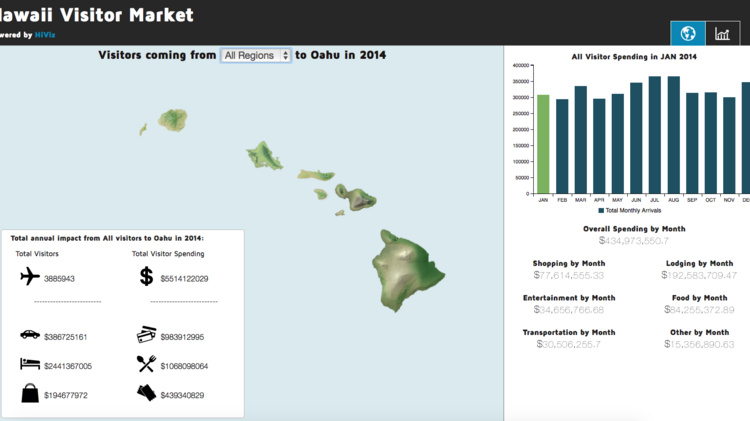Click the bed lodging icon
750x421 pixels.
coord(30,365)
